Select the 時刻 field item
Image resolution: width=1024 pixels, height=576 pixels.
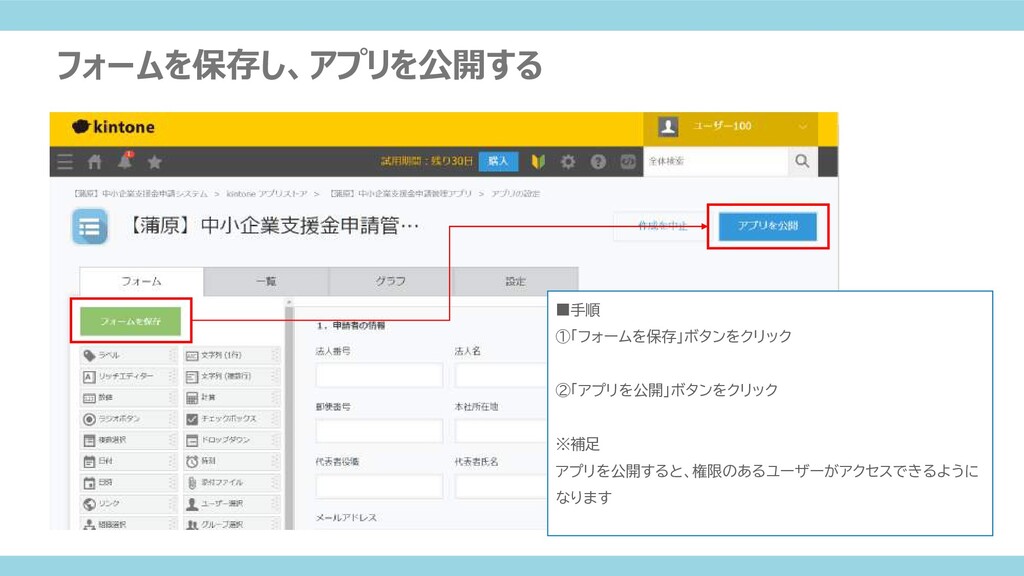point(231,462)
